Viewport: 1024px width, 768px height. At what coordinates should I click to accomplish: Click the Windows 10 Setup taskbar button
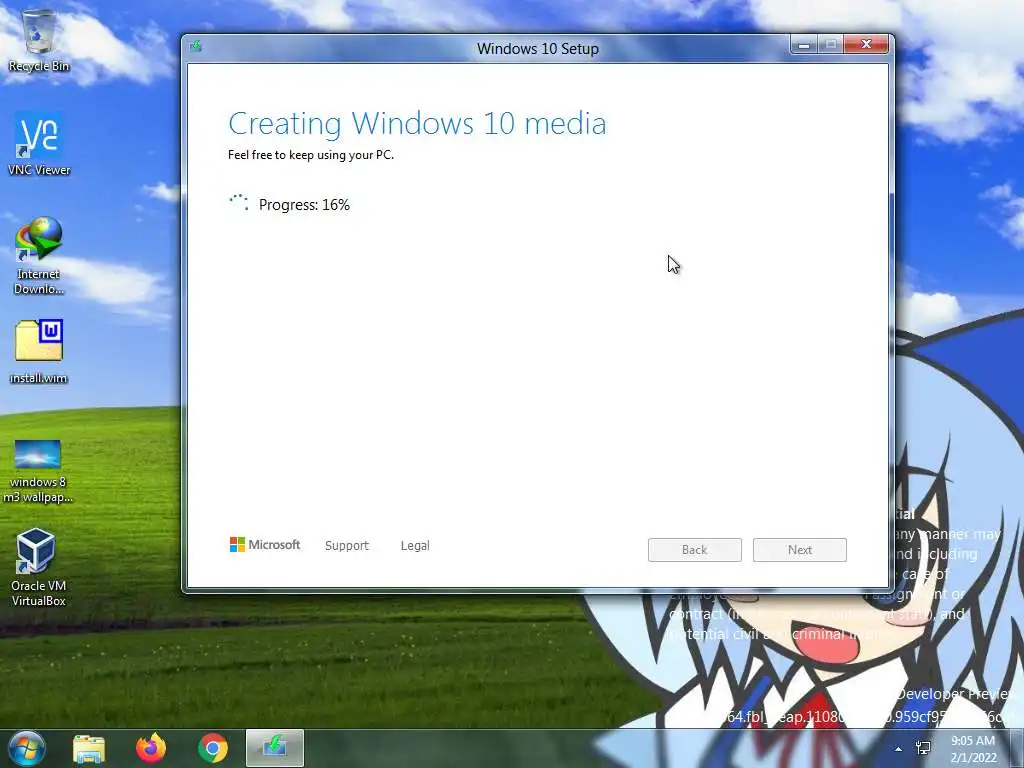coord(275,748)
